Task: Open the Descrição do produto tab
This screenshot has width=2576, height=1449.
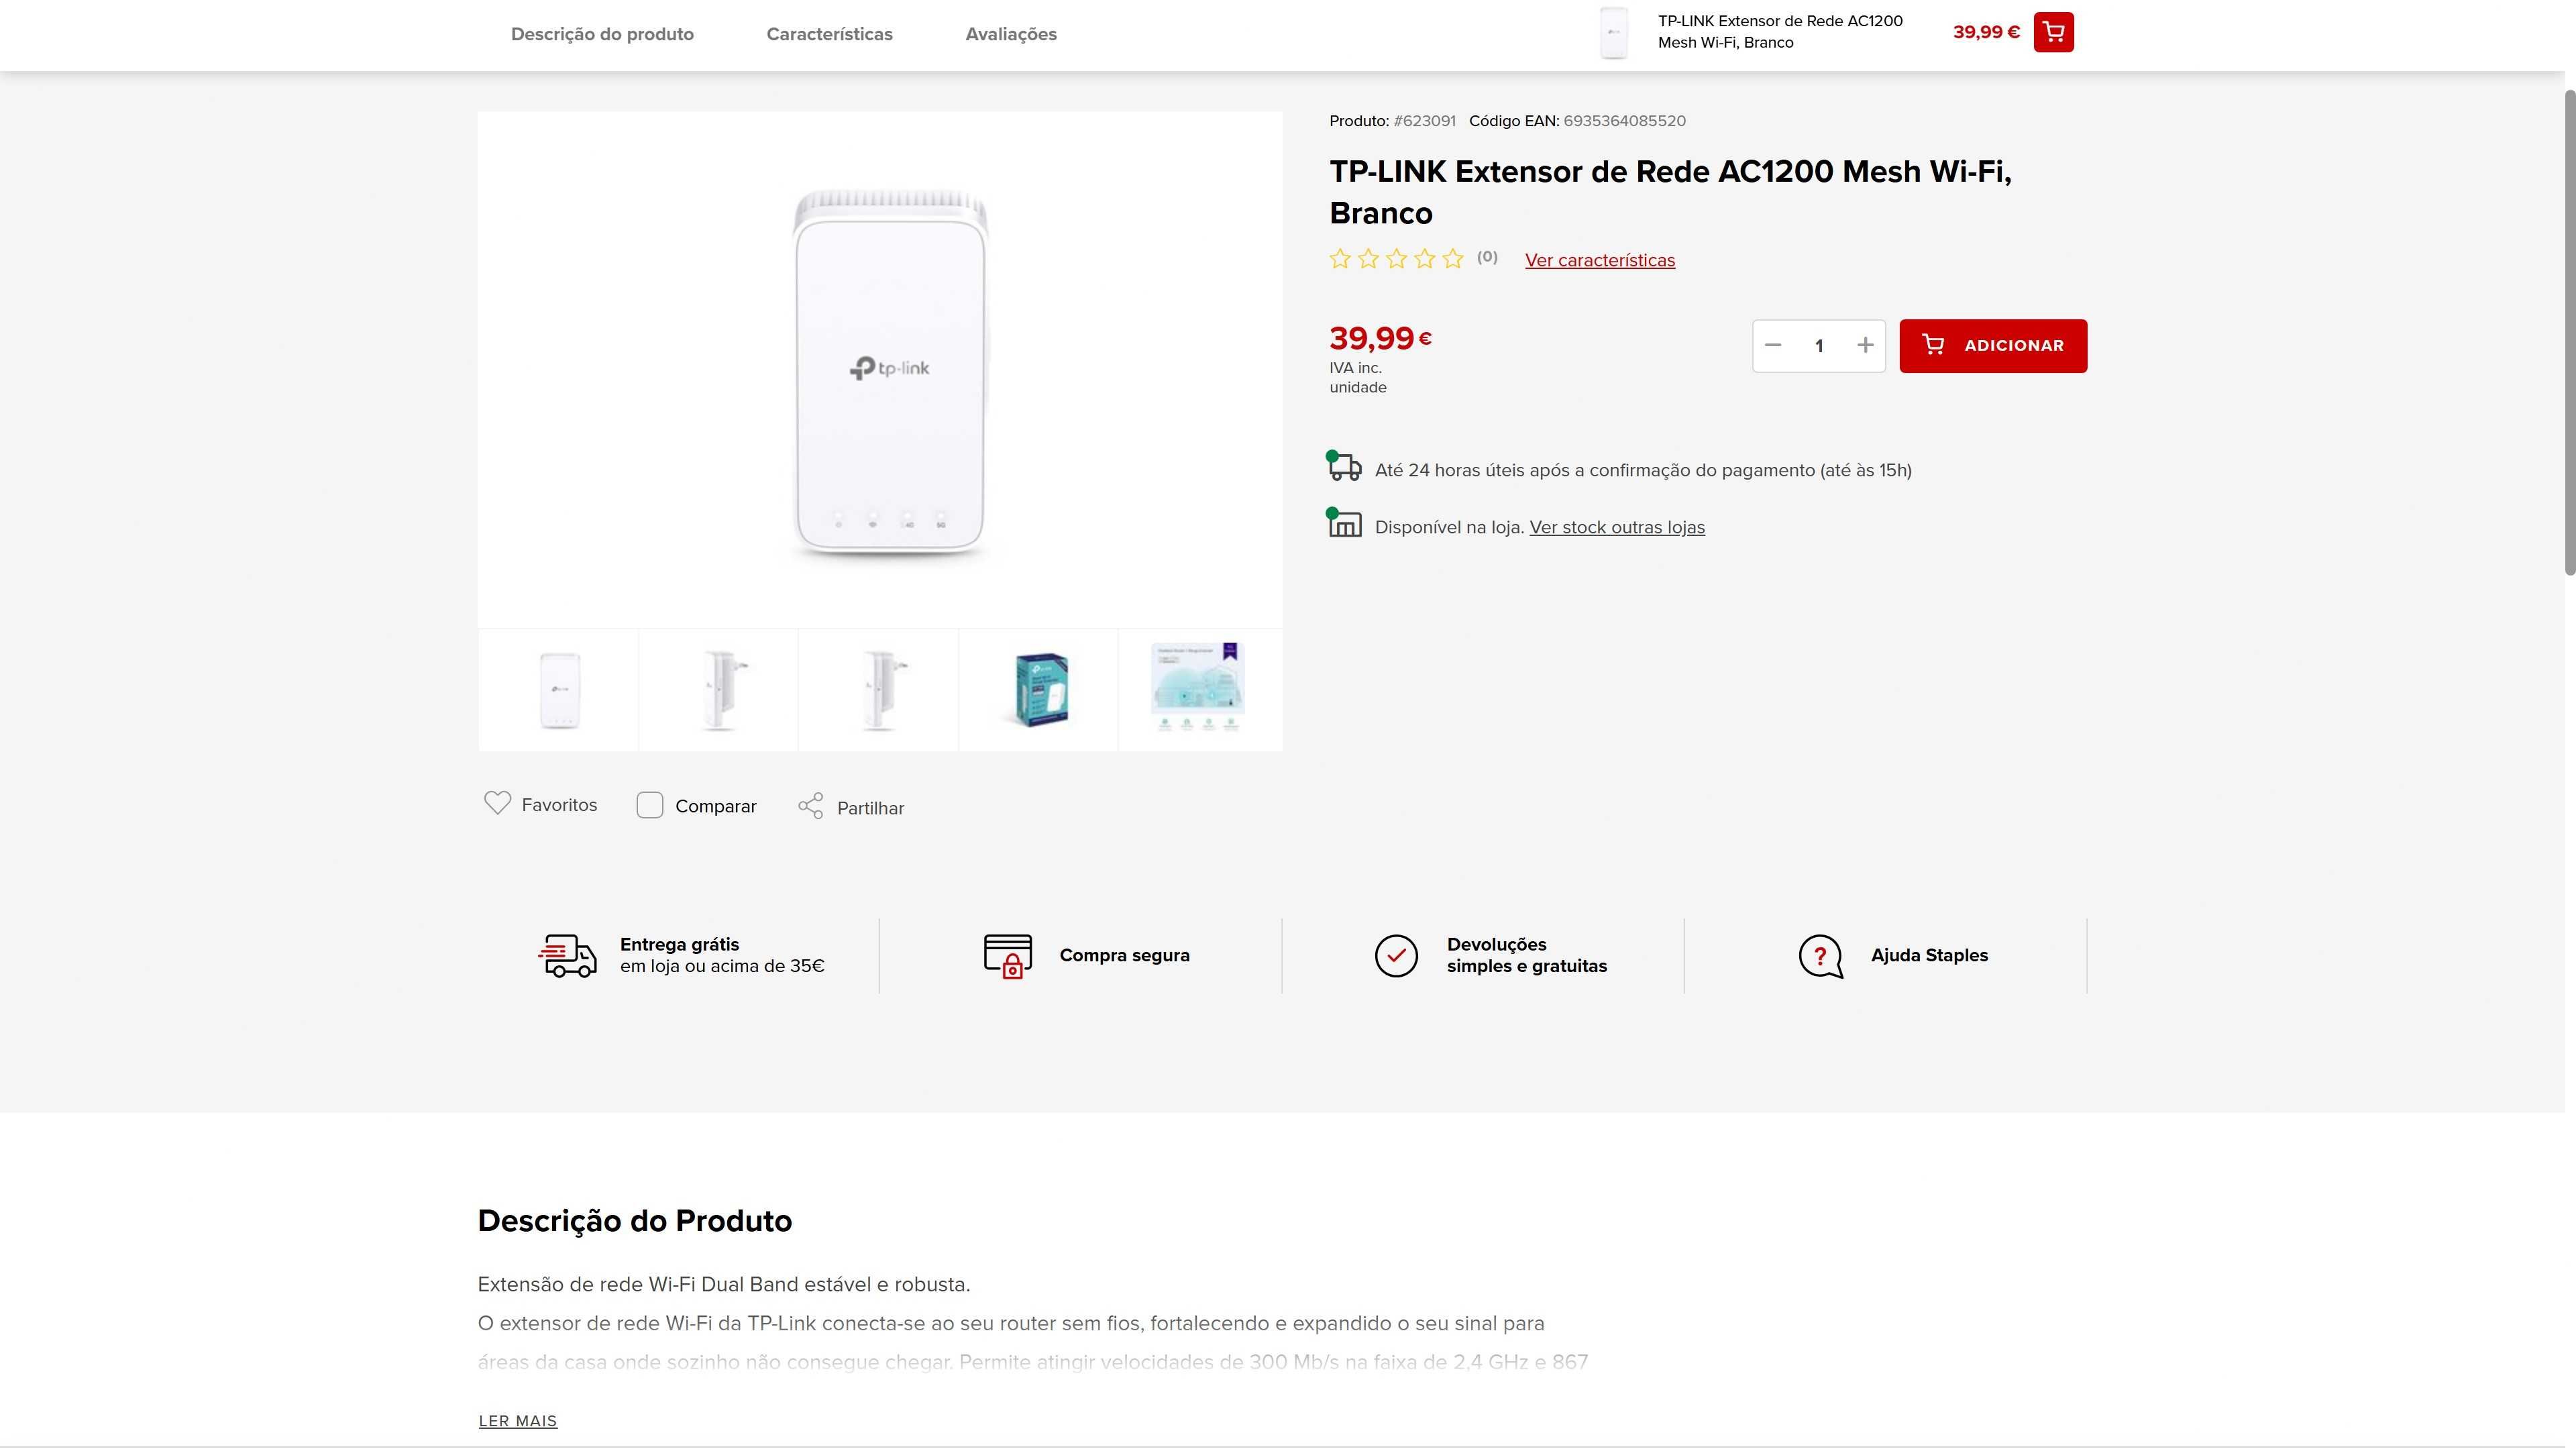Action: [x=602, y=34]
